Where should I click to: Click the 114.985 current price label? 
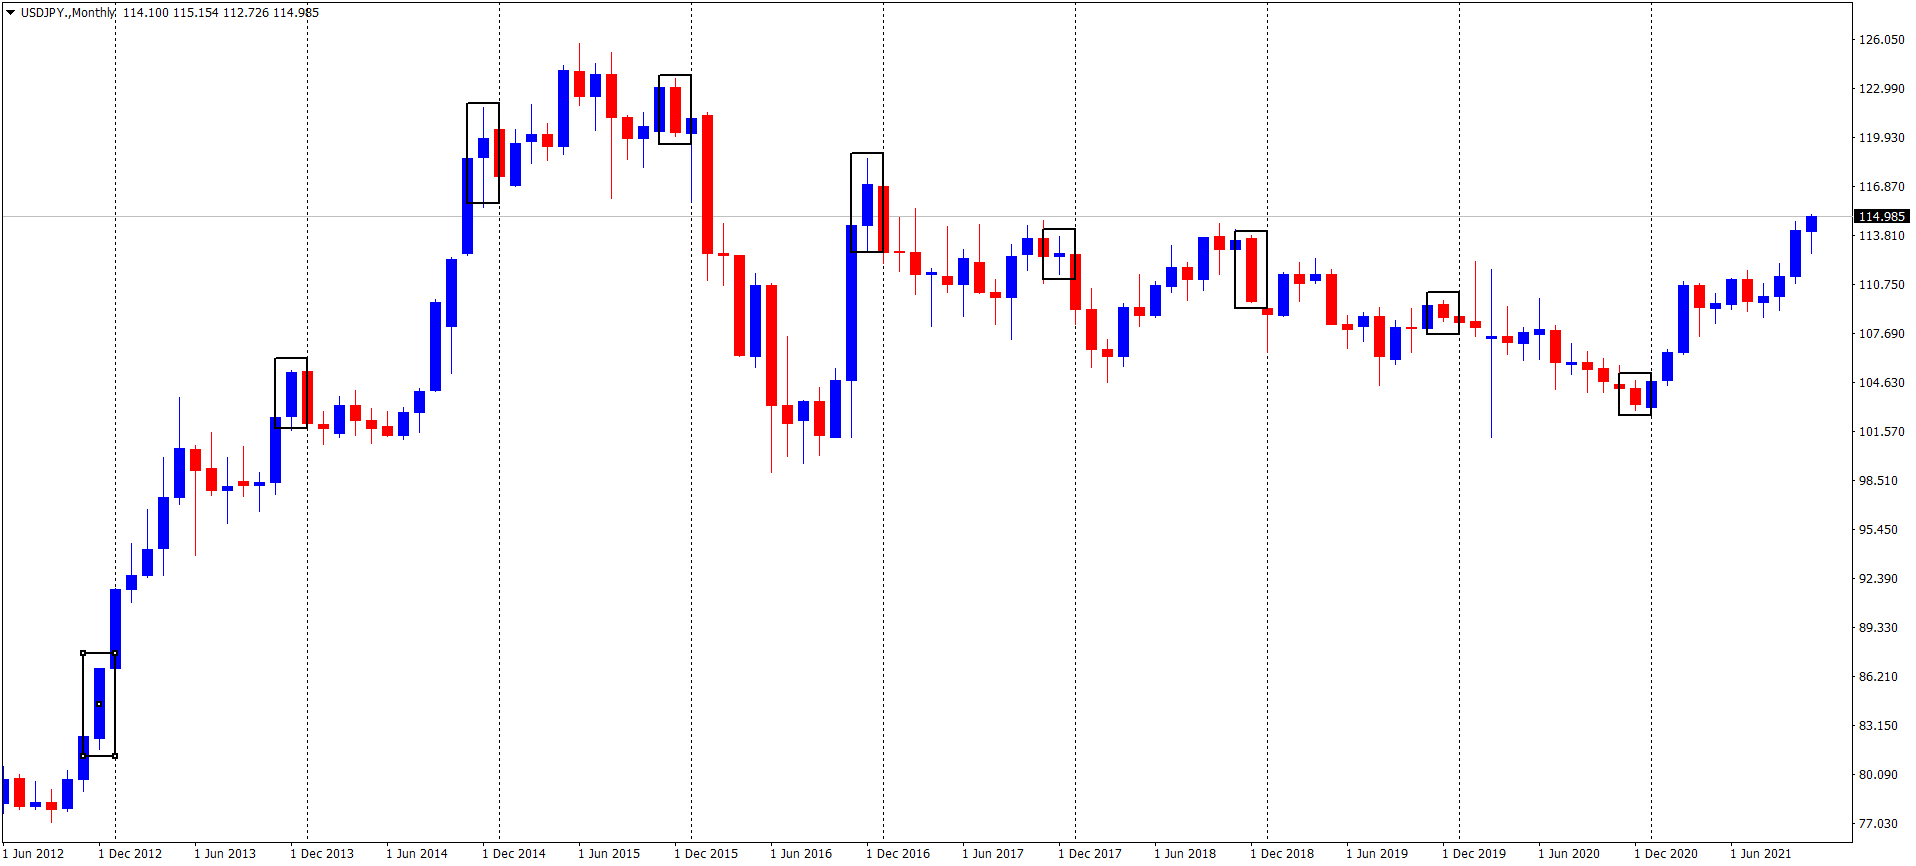pos(1881,216)
